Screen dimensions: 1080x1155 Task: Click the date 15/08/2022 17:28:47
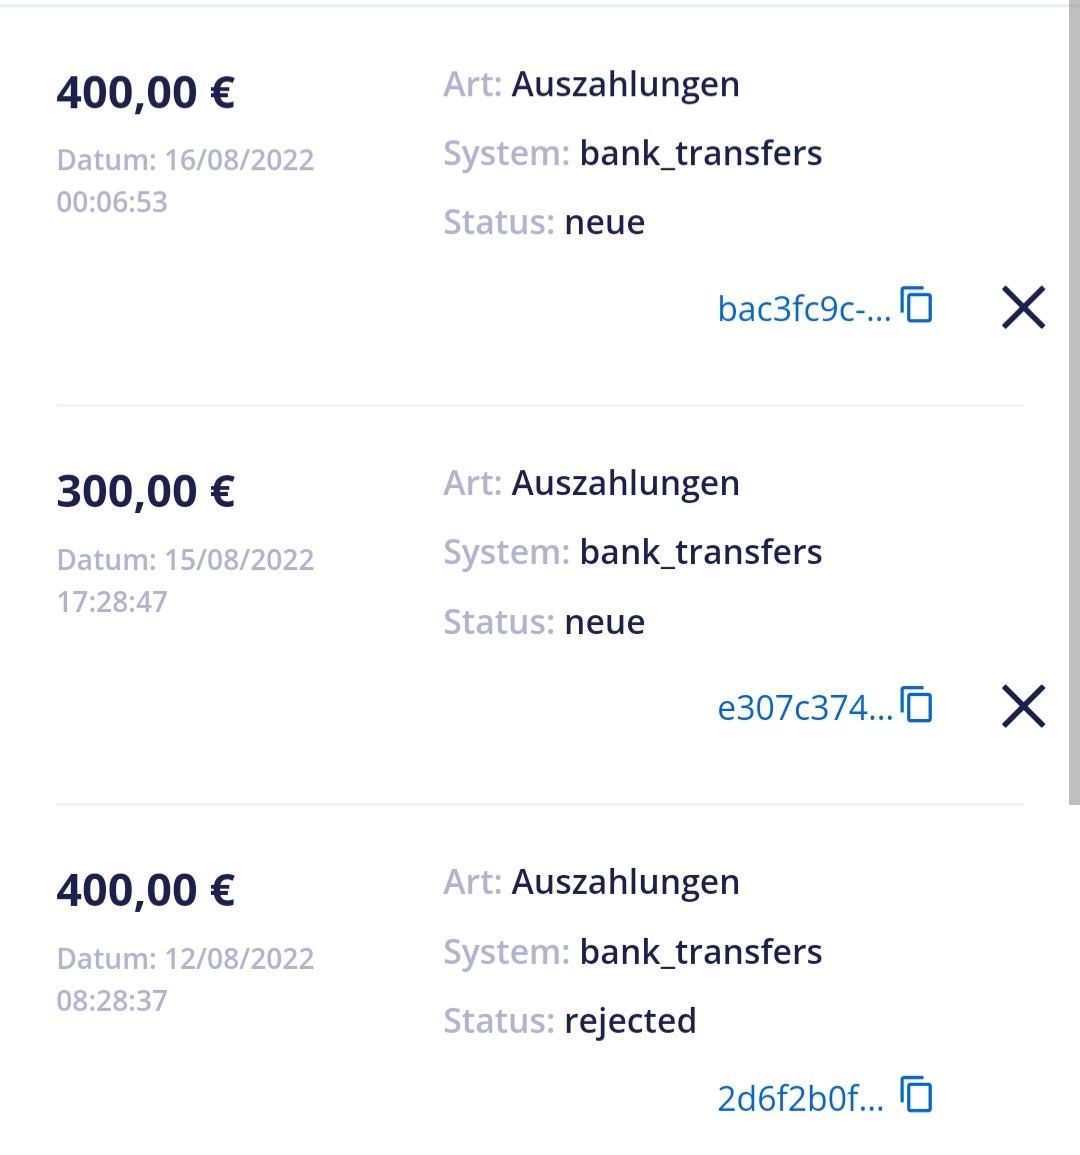coord(185,580)
